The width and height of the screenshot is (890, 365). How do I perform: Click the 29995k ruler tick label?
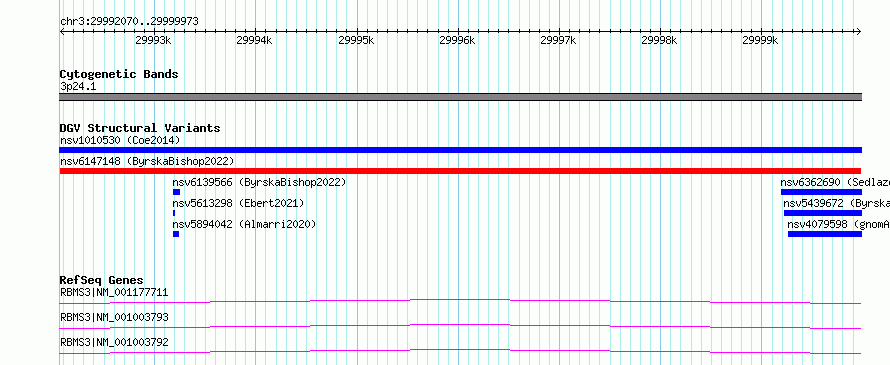point(356,40)
